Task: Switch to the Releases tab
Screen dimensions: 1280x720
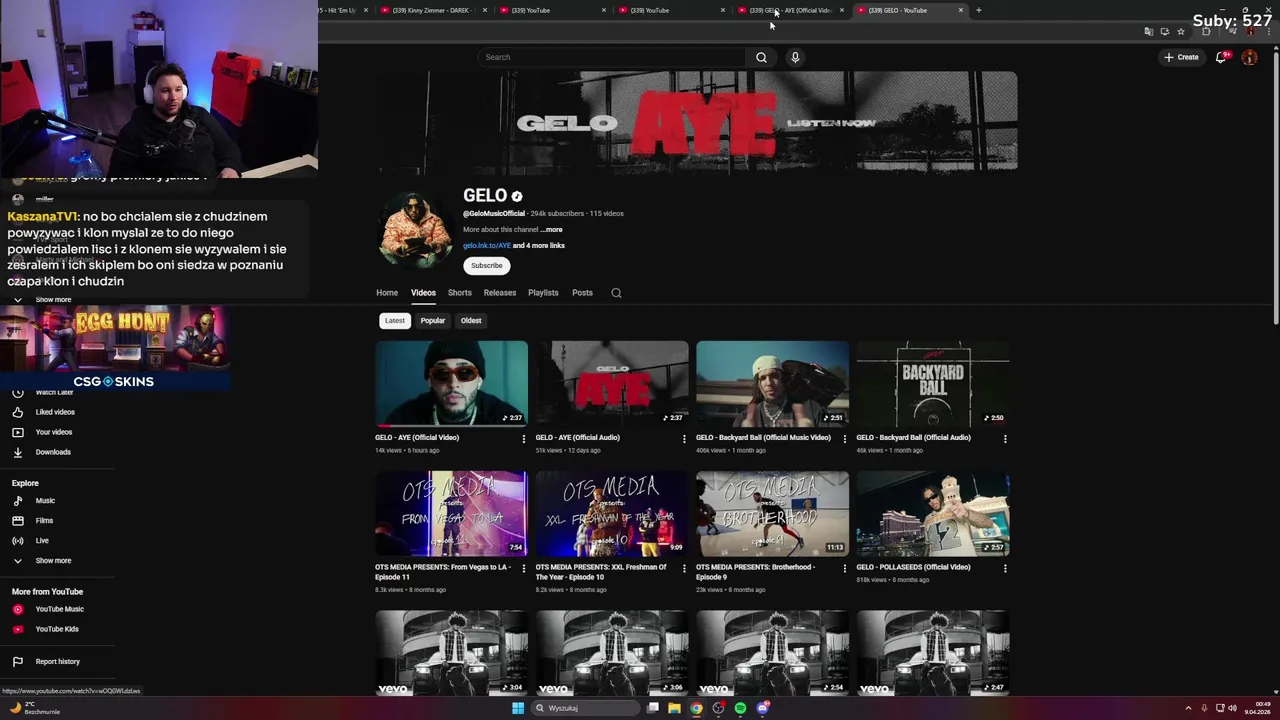Action: pyautogui.click(x=500, y=293)
